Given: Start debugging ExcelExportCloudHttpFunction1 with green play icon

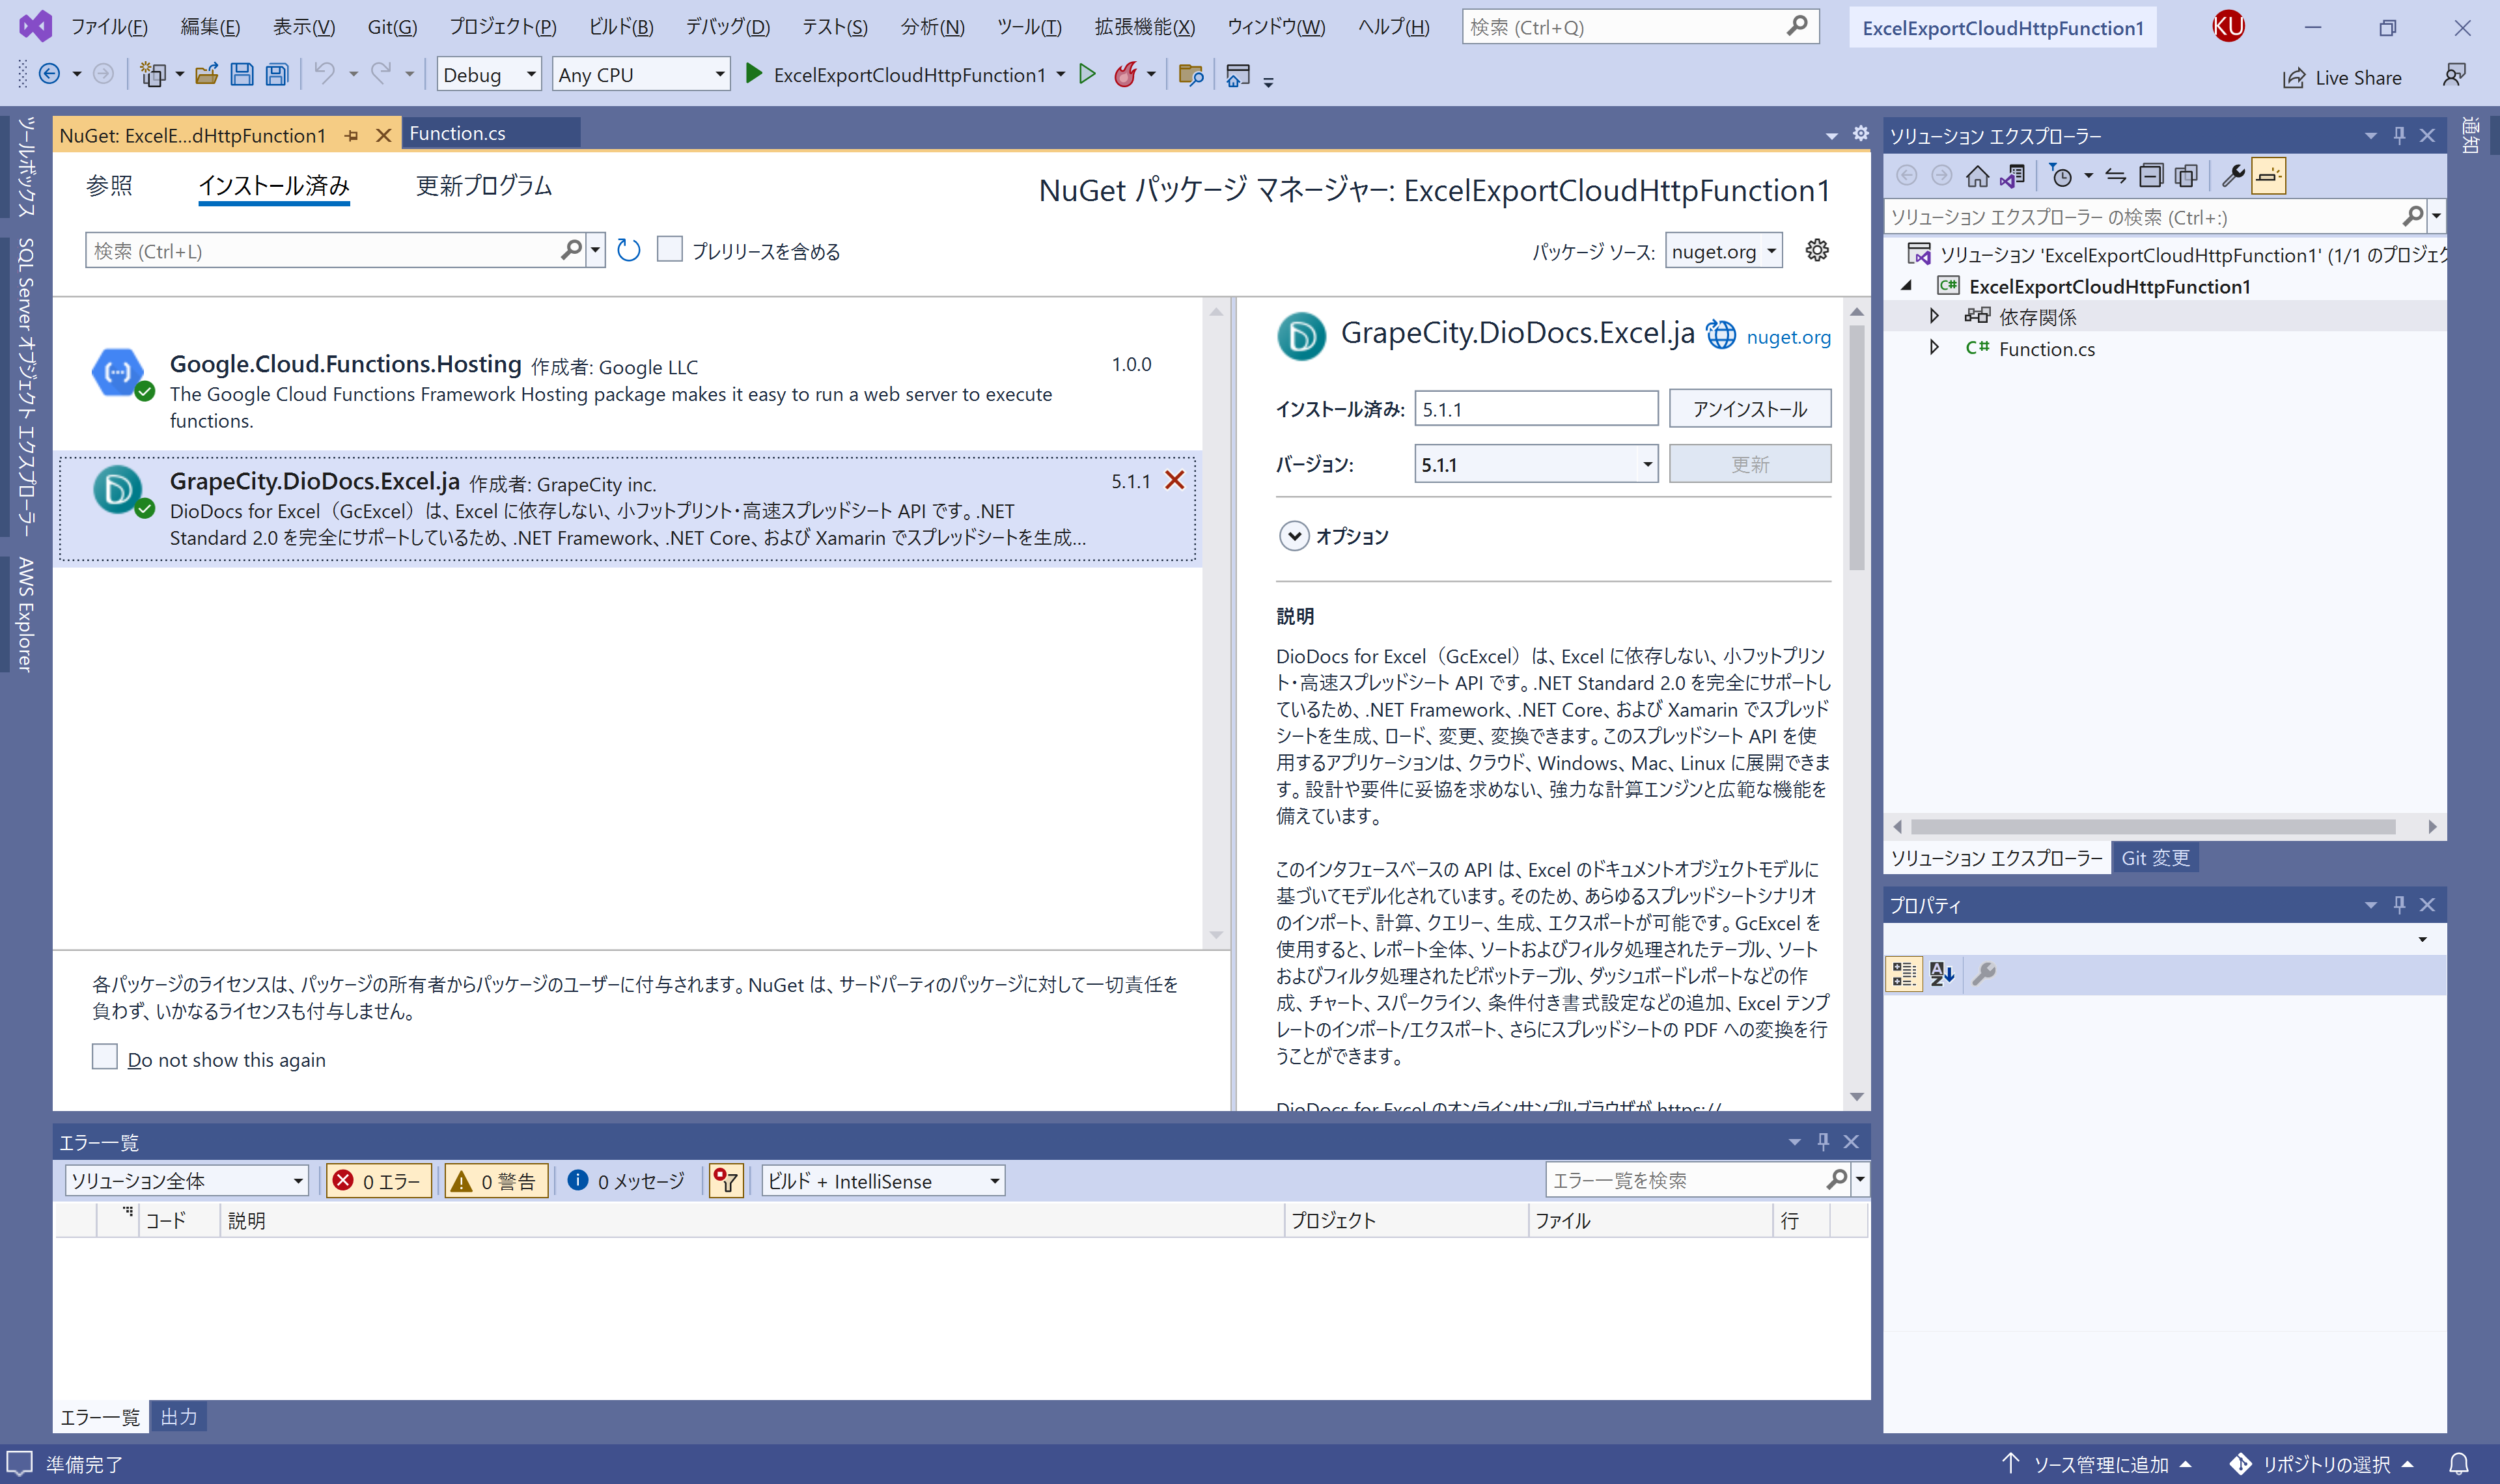Looking at the screenshot, I should [x=755, y=74].
